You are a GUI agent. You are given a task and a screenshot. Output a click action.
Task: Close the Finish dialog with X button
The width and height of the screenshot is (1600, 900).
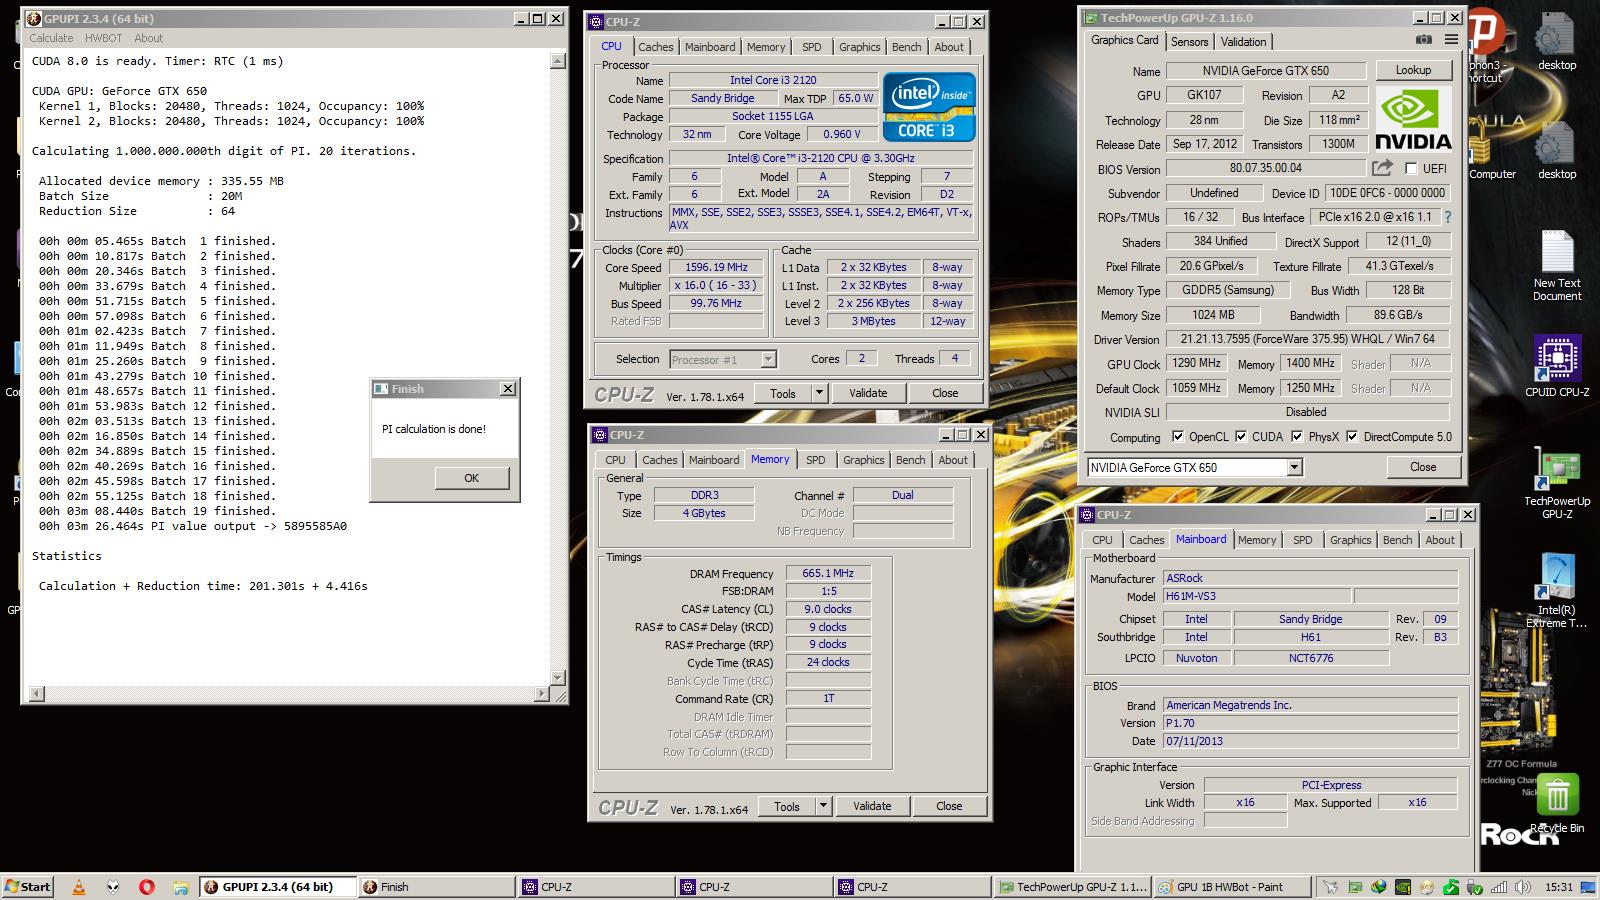pyautogui.click(x=507, y=389)
